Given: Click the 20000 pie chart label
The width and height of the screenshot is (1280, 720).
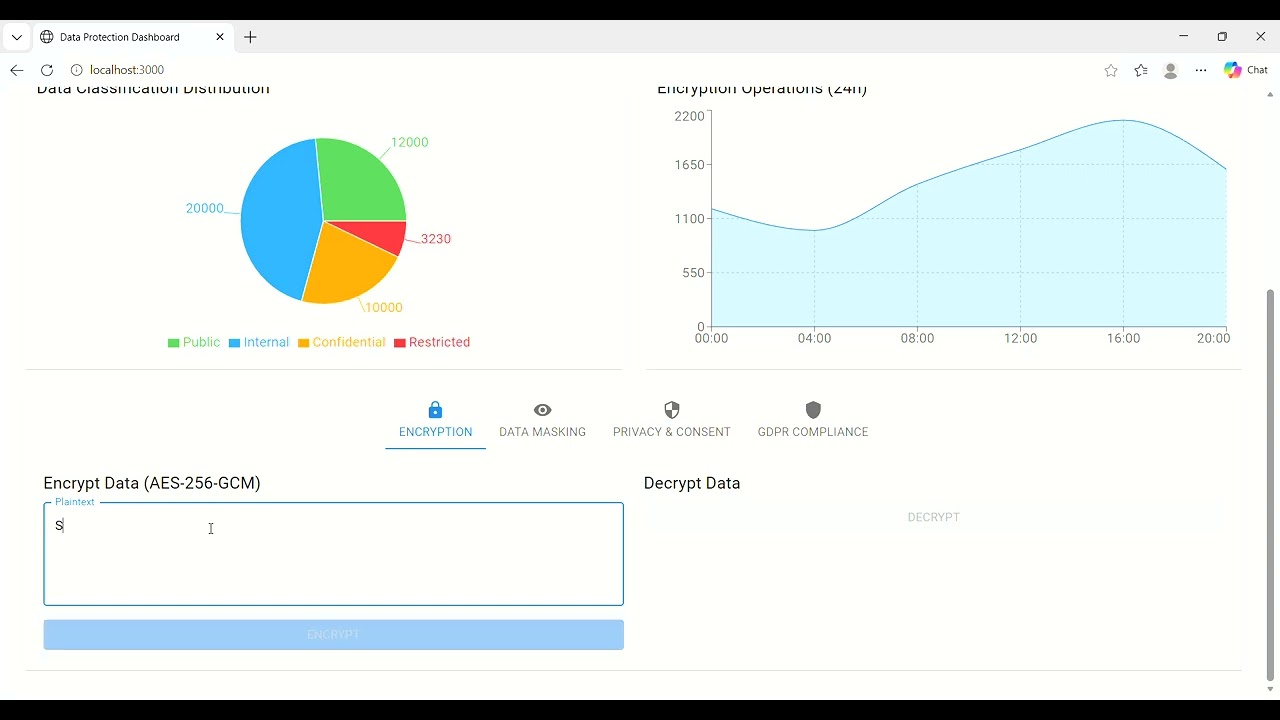Looking at the screenshot, I should (x=204, y=208).
